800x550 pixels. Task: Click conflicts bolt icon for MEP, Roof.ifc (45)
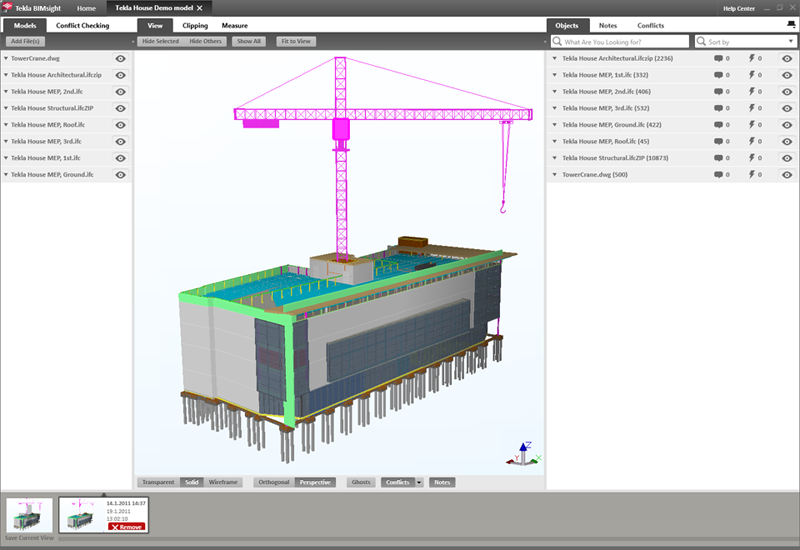[x=752, y=141]
